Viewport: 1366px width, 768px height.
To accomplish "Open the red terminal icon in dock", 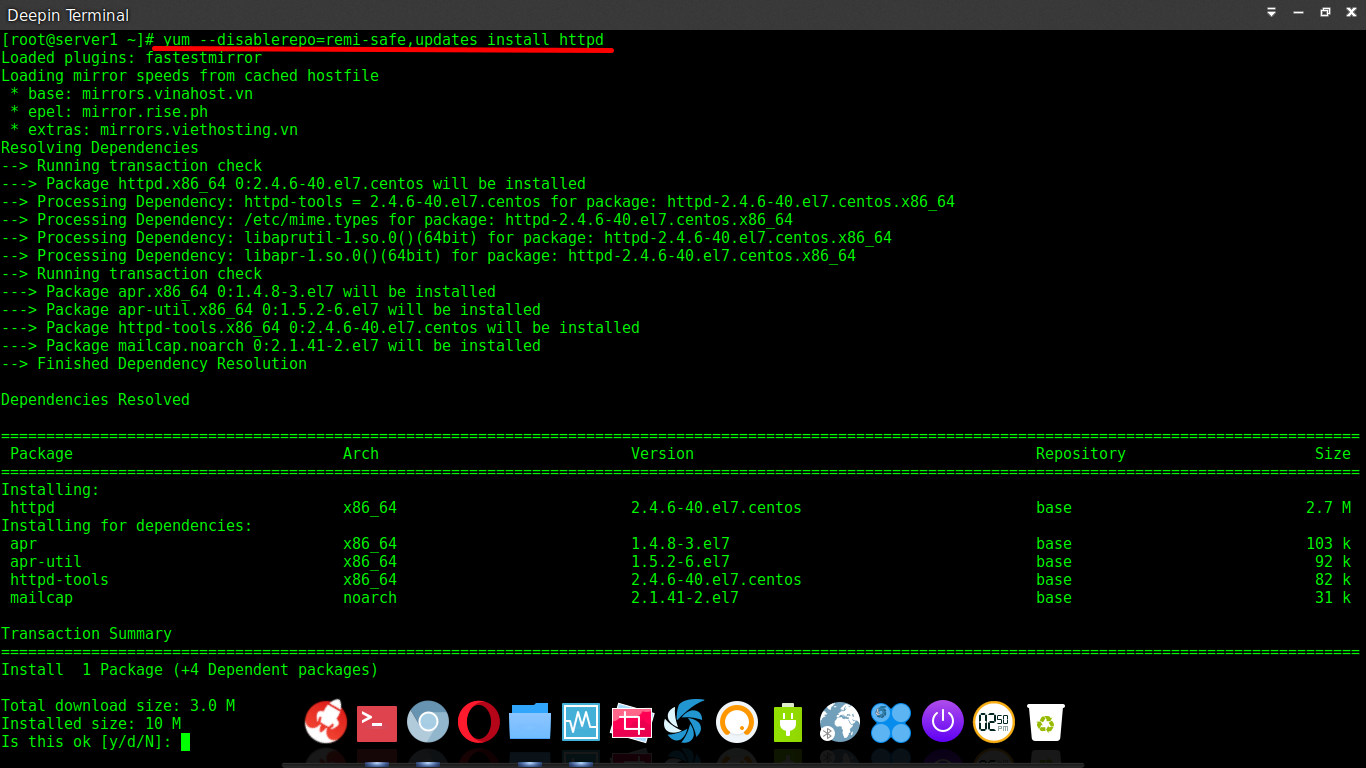I will (x=377, y=722).
